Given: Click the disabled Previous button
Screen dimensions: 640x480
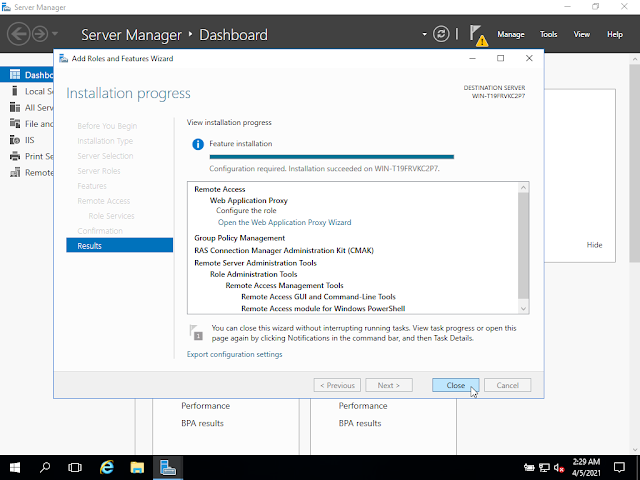Looking at the screenshot, I should 337,385.
